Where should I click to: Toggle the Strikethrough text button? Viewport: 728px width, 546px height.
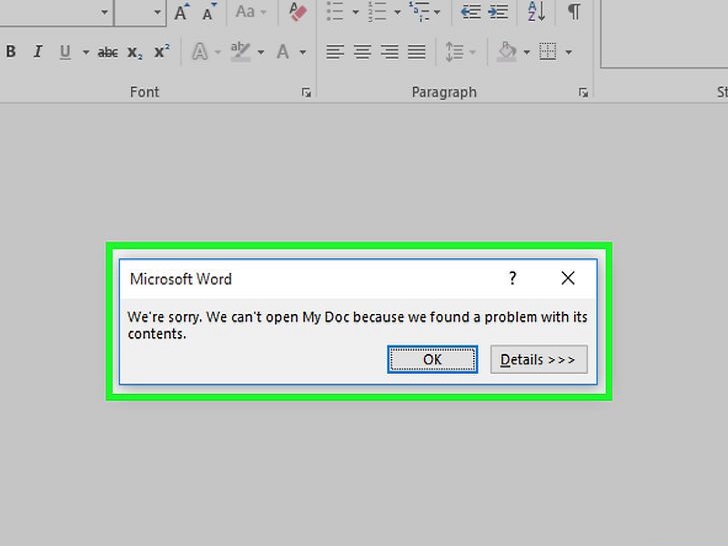pyautogui.click(x=108, y=52)
